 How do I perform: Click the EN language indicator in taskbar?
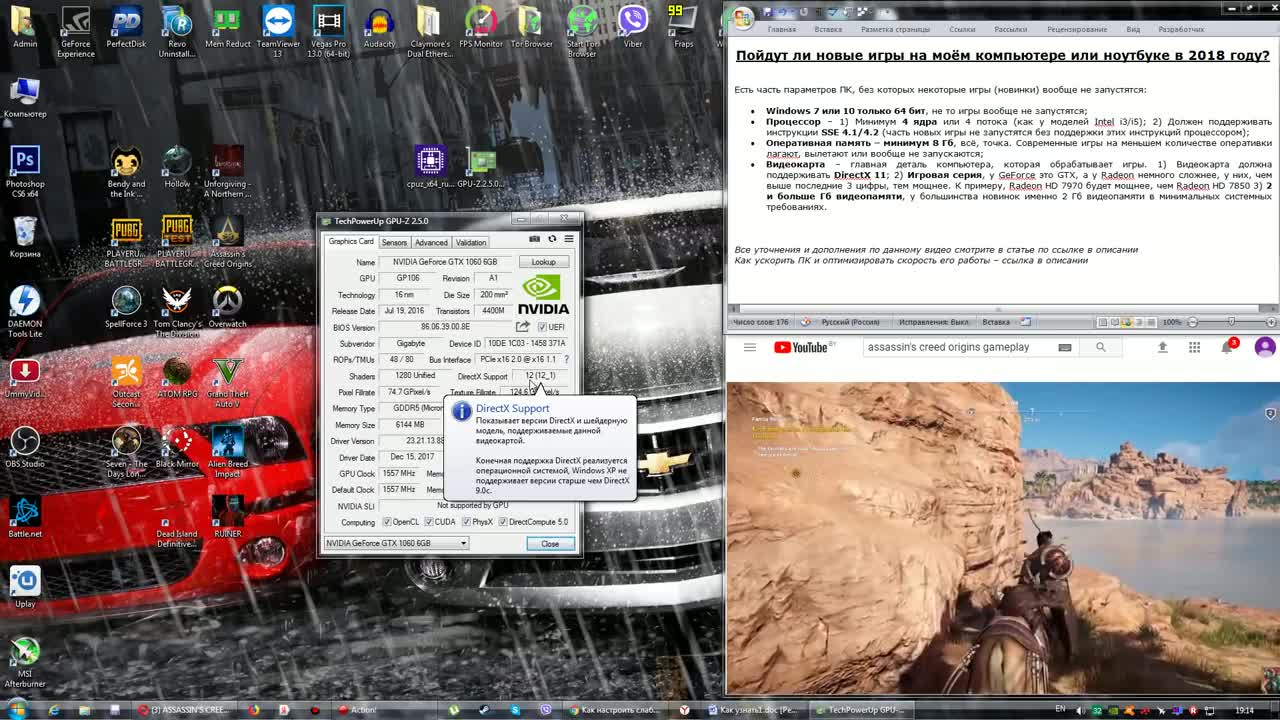pos(1060,709)
